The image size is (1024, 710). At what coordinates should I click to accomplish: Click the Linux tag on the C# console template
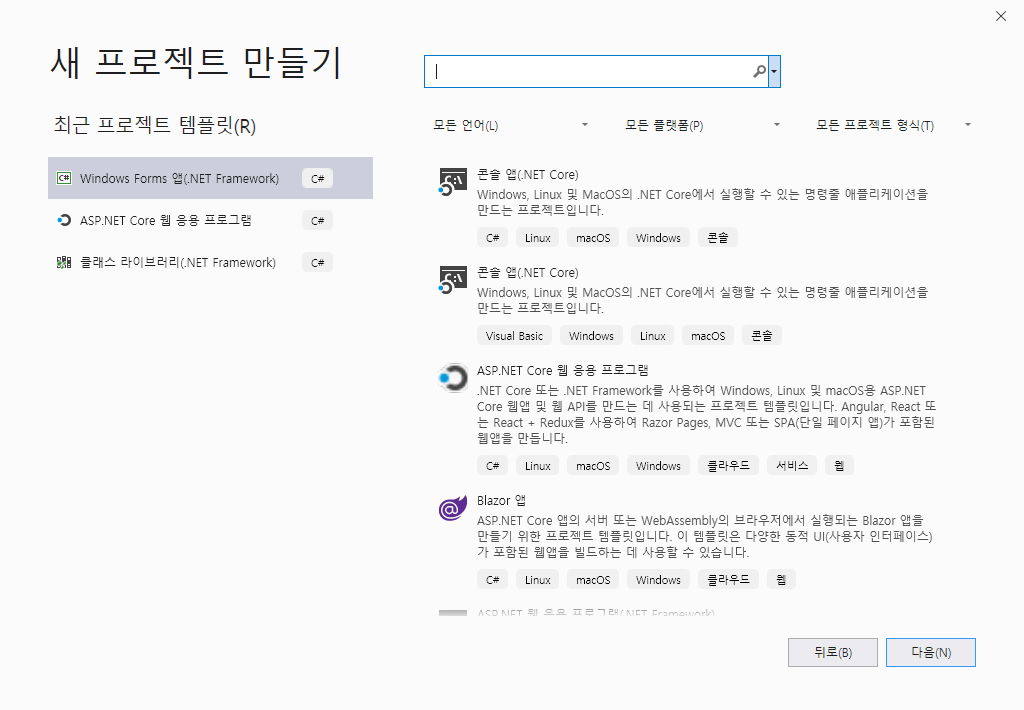537,238
